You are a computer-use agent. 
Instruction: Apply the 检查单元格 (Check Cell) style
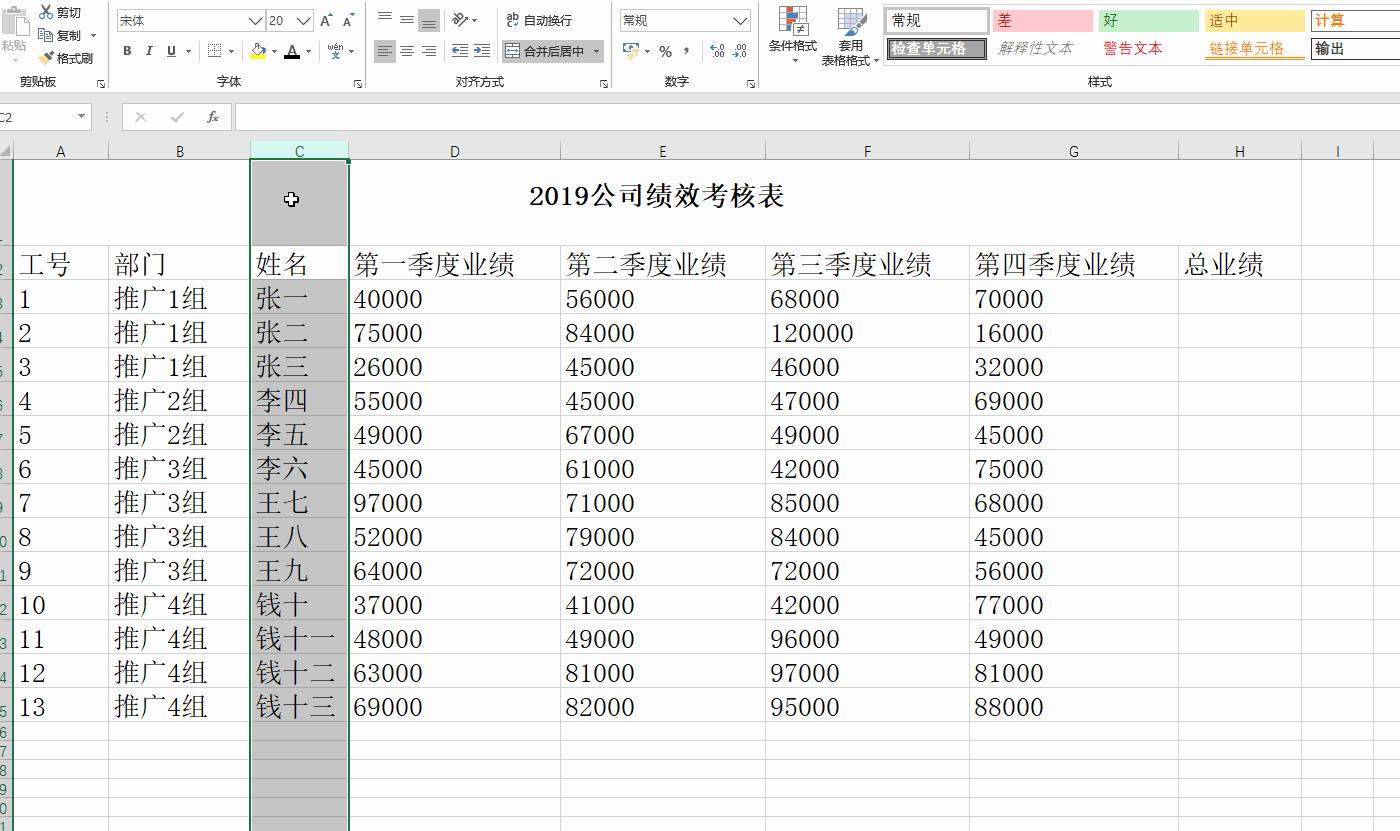[x=936, y=48]
